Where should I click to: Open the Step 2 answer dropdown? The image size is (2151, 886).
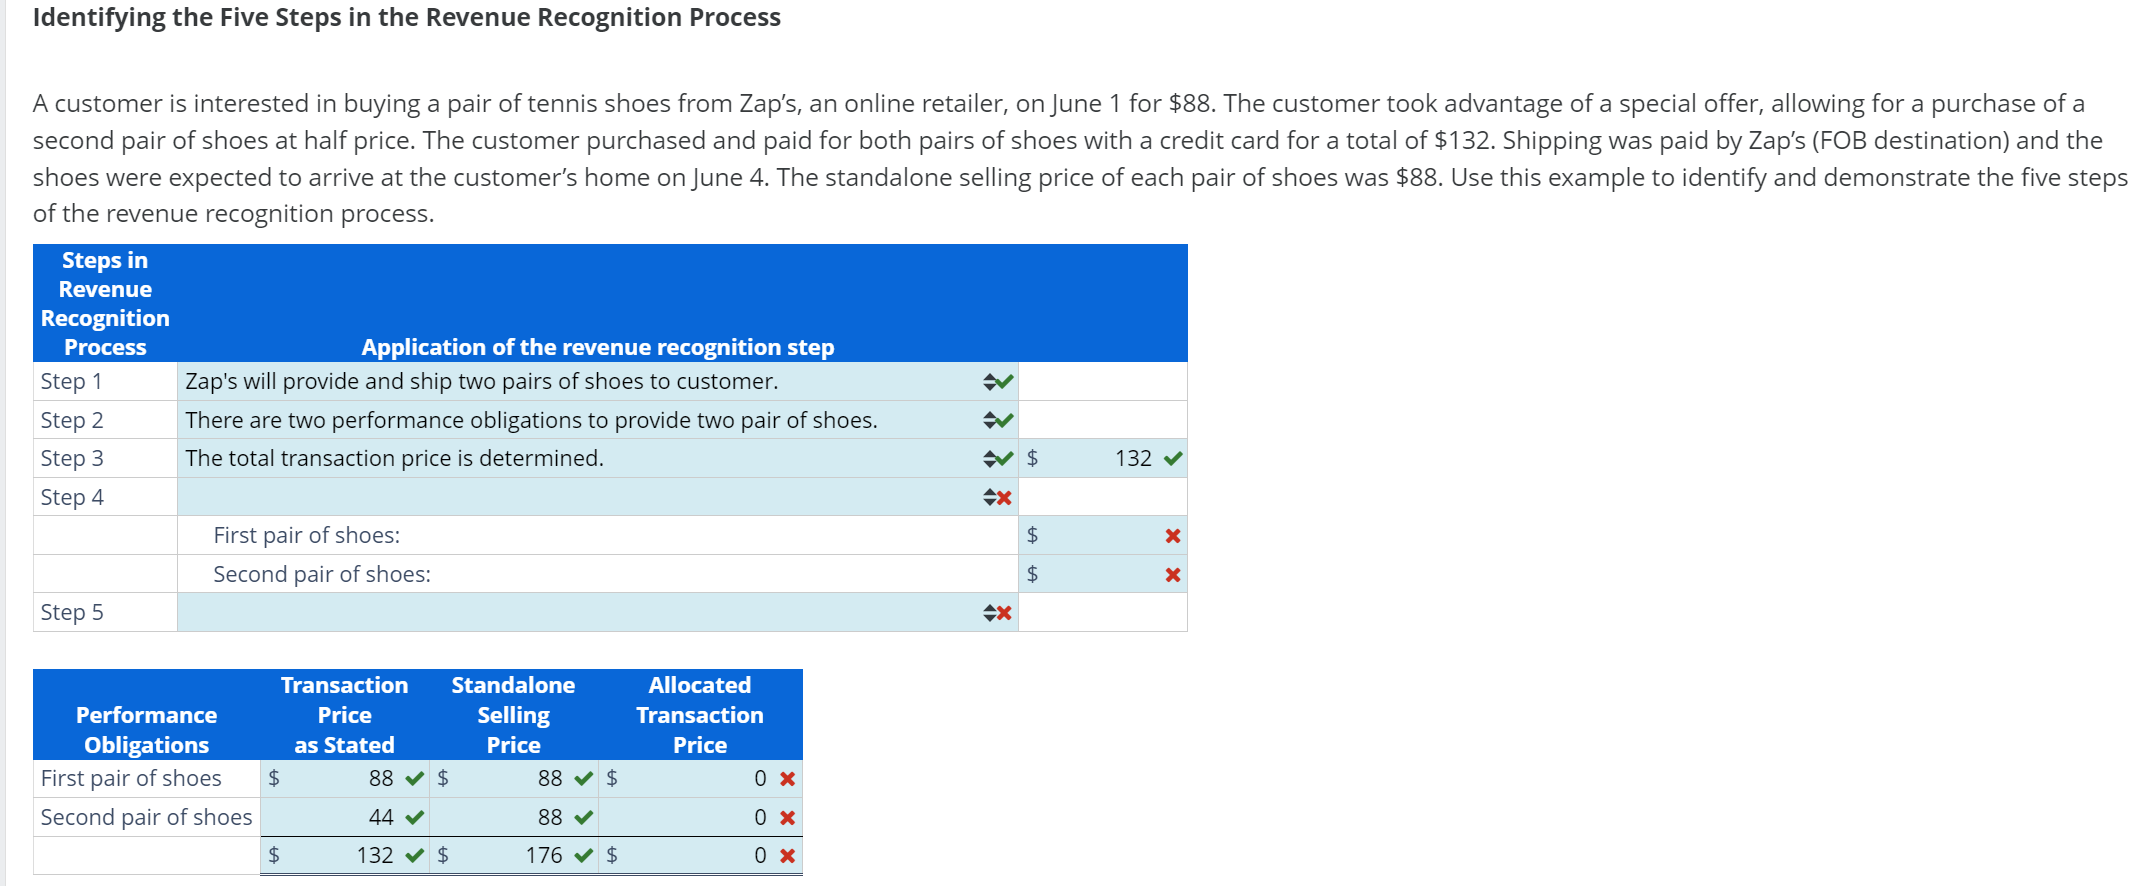[580, 420]
